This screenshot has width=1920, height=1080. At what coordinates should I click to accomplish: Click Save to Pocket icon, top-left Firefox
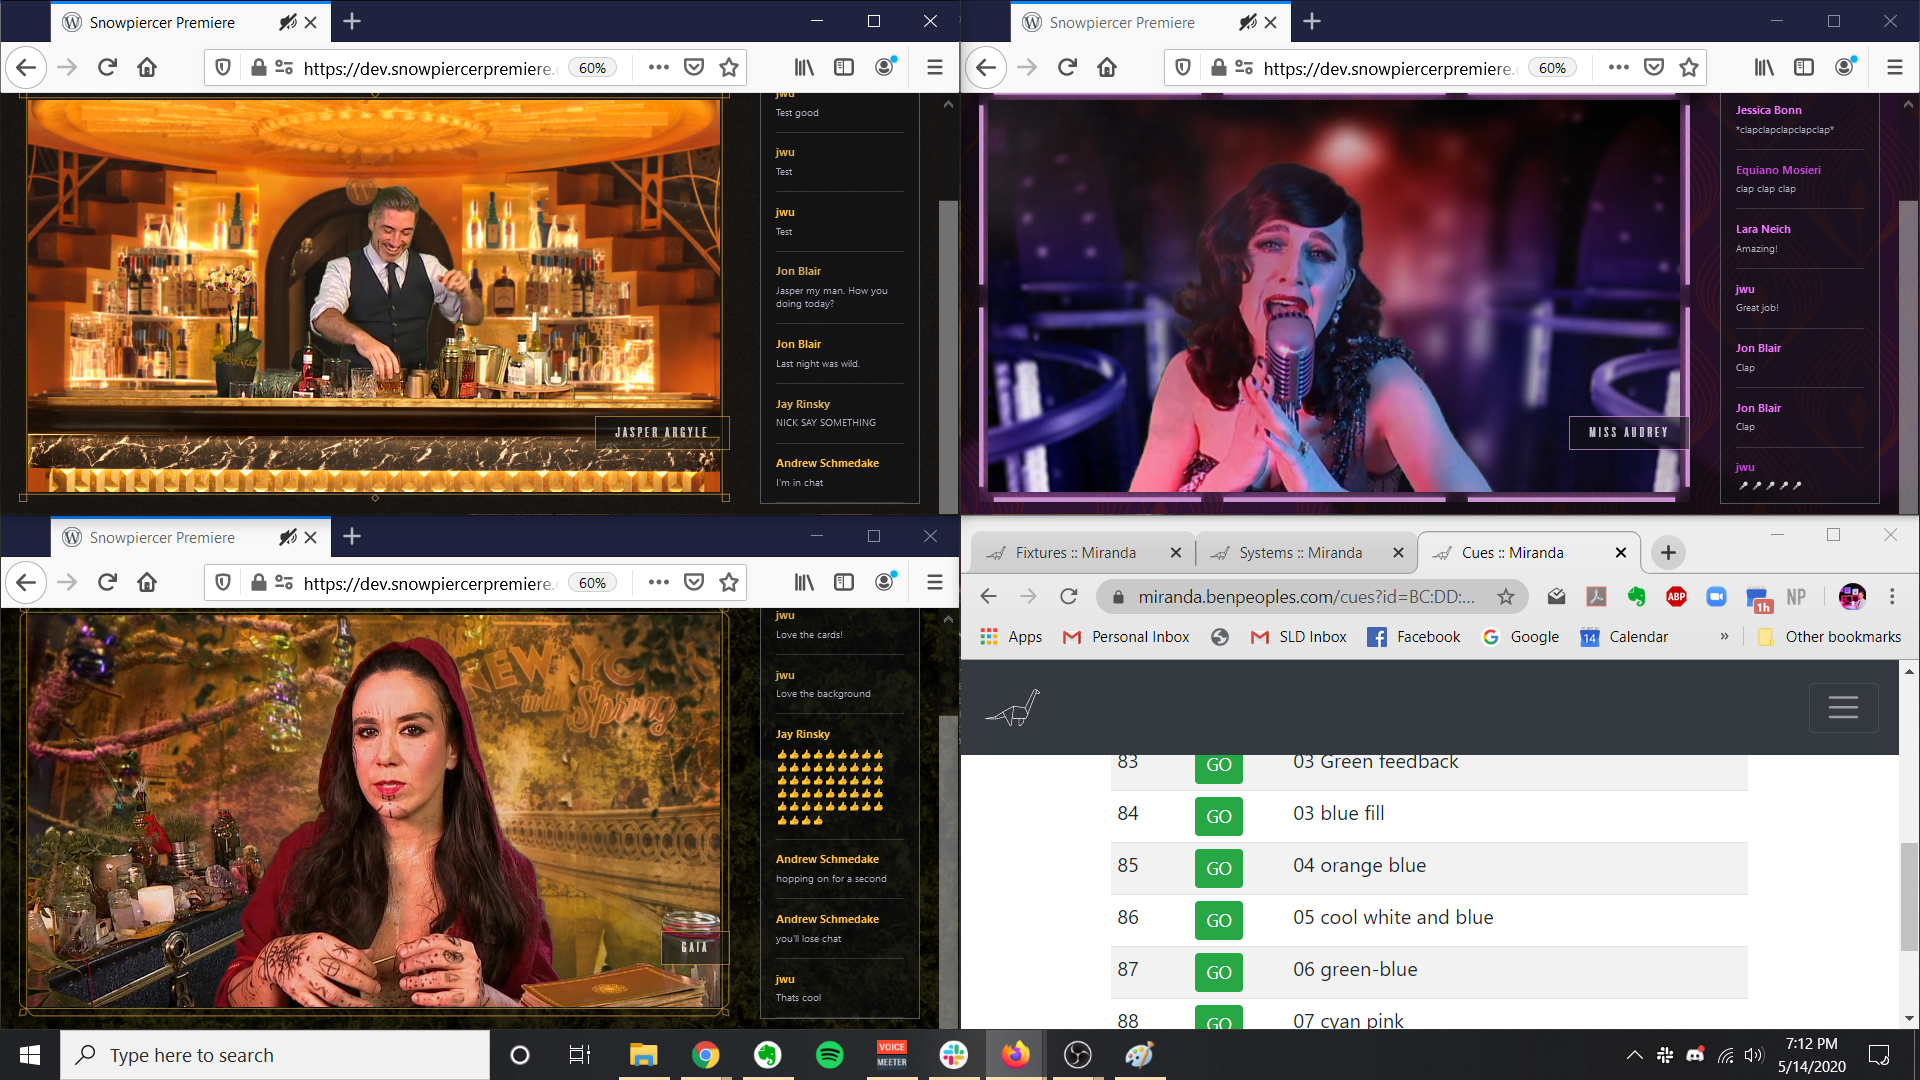694,67
